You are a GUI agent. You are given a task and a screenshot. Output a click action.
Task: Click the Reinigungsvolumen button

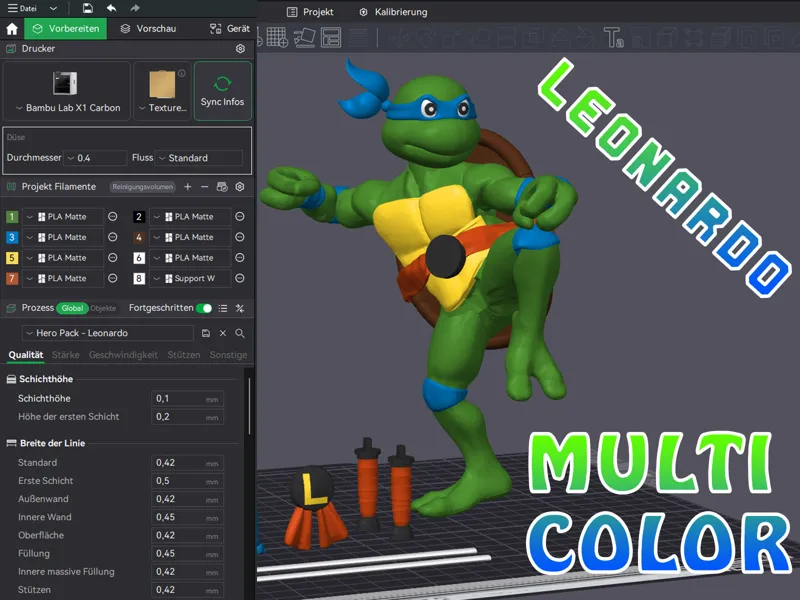coord(142,187)
